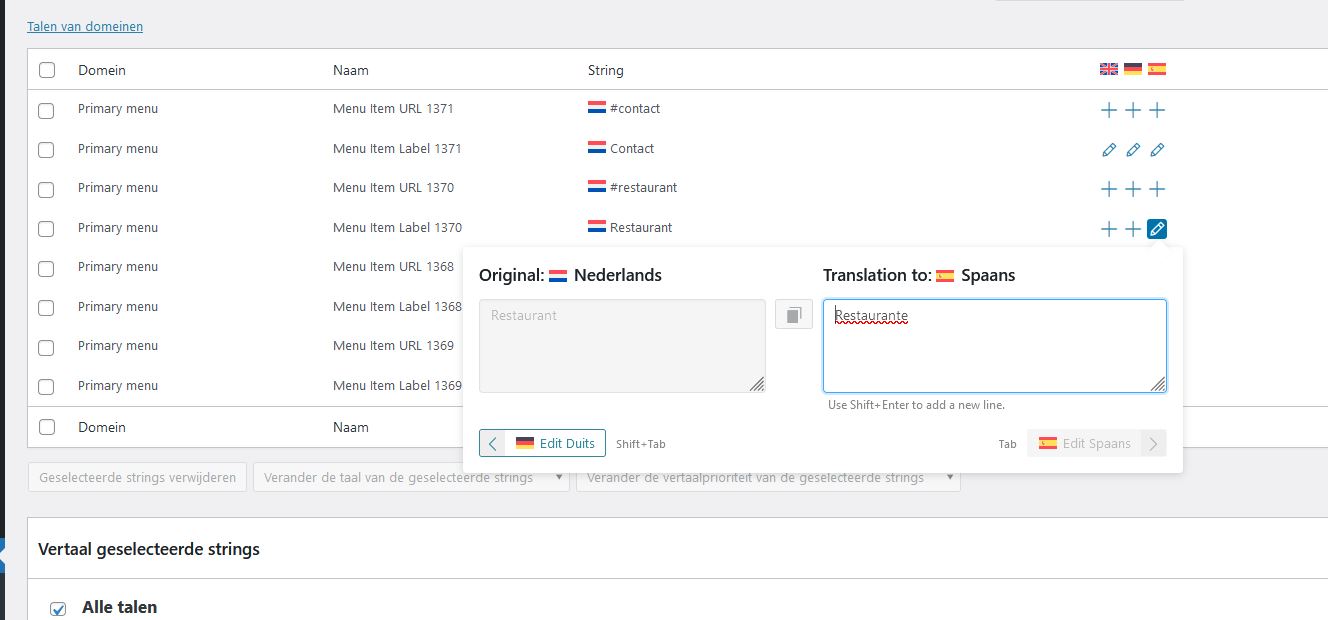Add English translation for #contact string
1328x620 pixels.
1108,110
